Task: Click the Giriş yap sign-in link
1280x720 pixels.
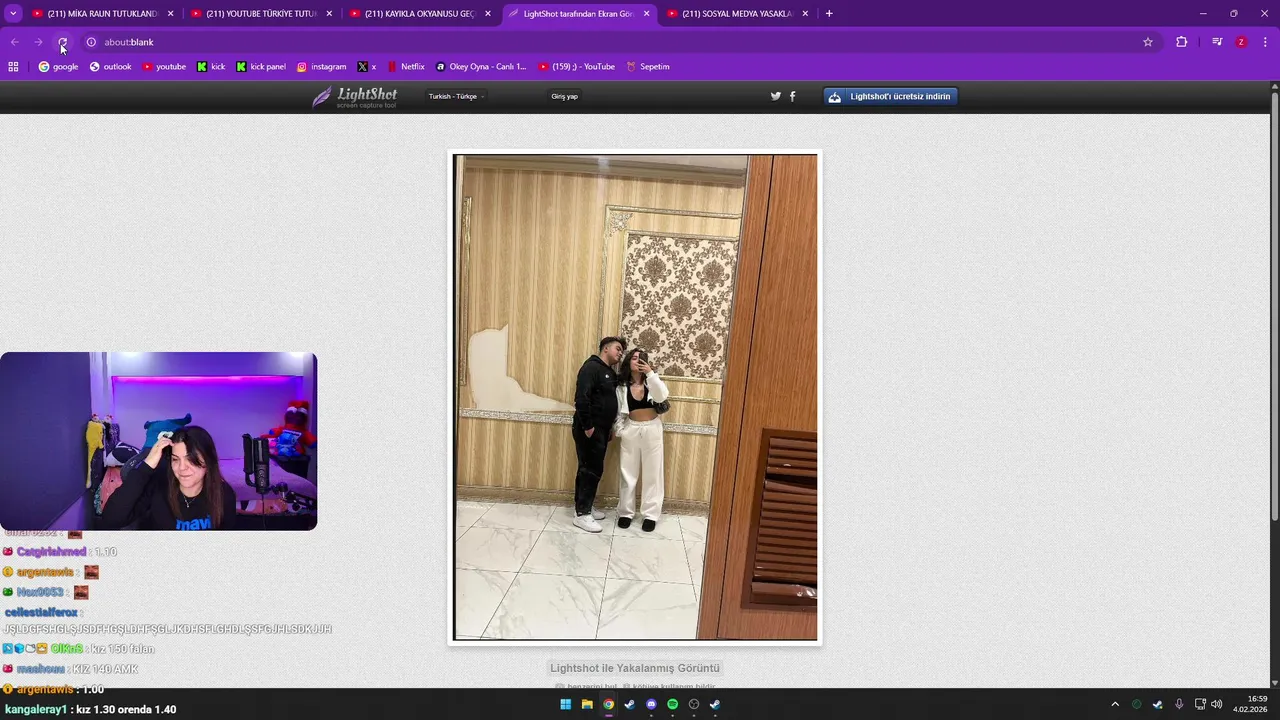Action: point(564,96)
